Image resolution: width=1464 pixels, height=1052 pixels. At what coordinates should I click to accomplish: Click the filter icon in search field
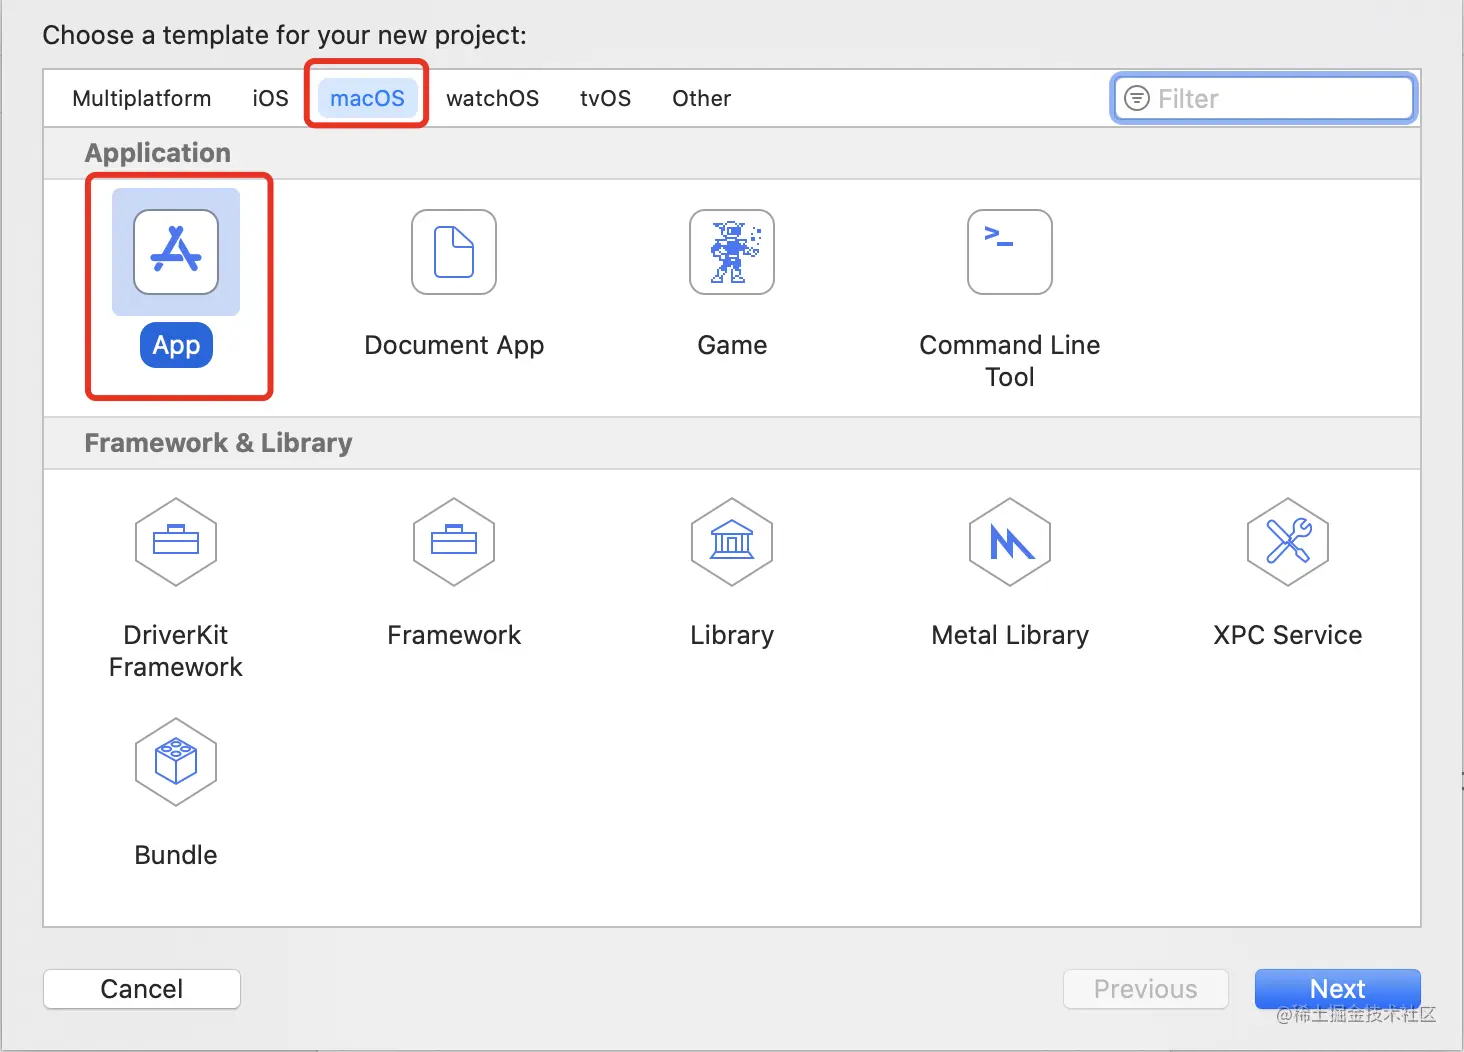tap(1137, 98)
